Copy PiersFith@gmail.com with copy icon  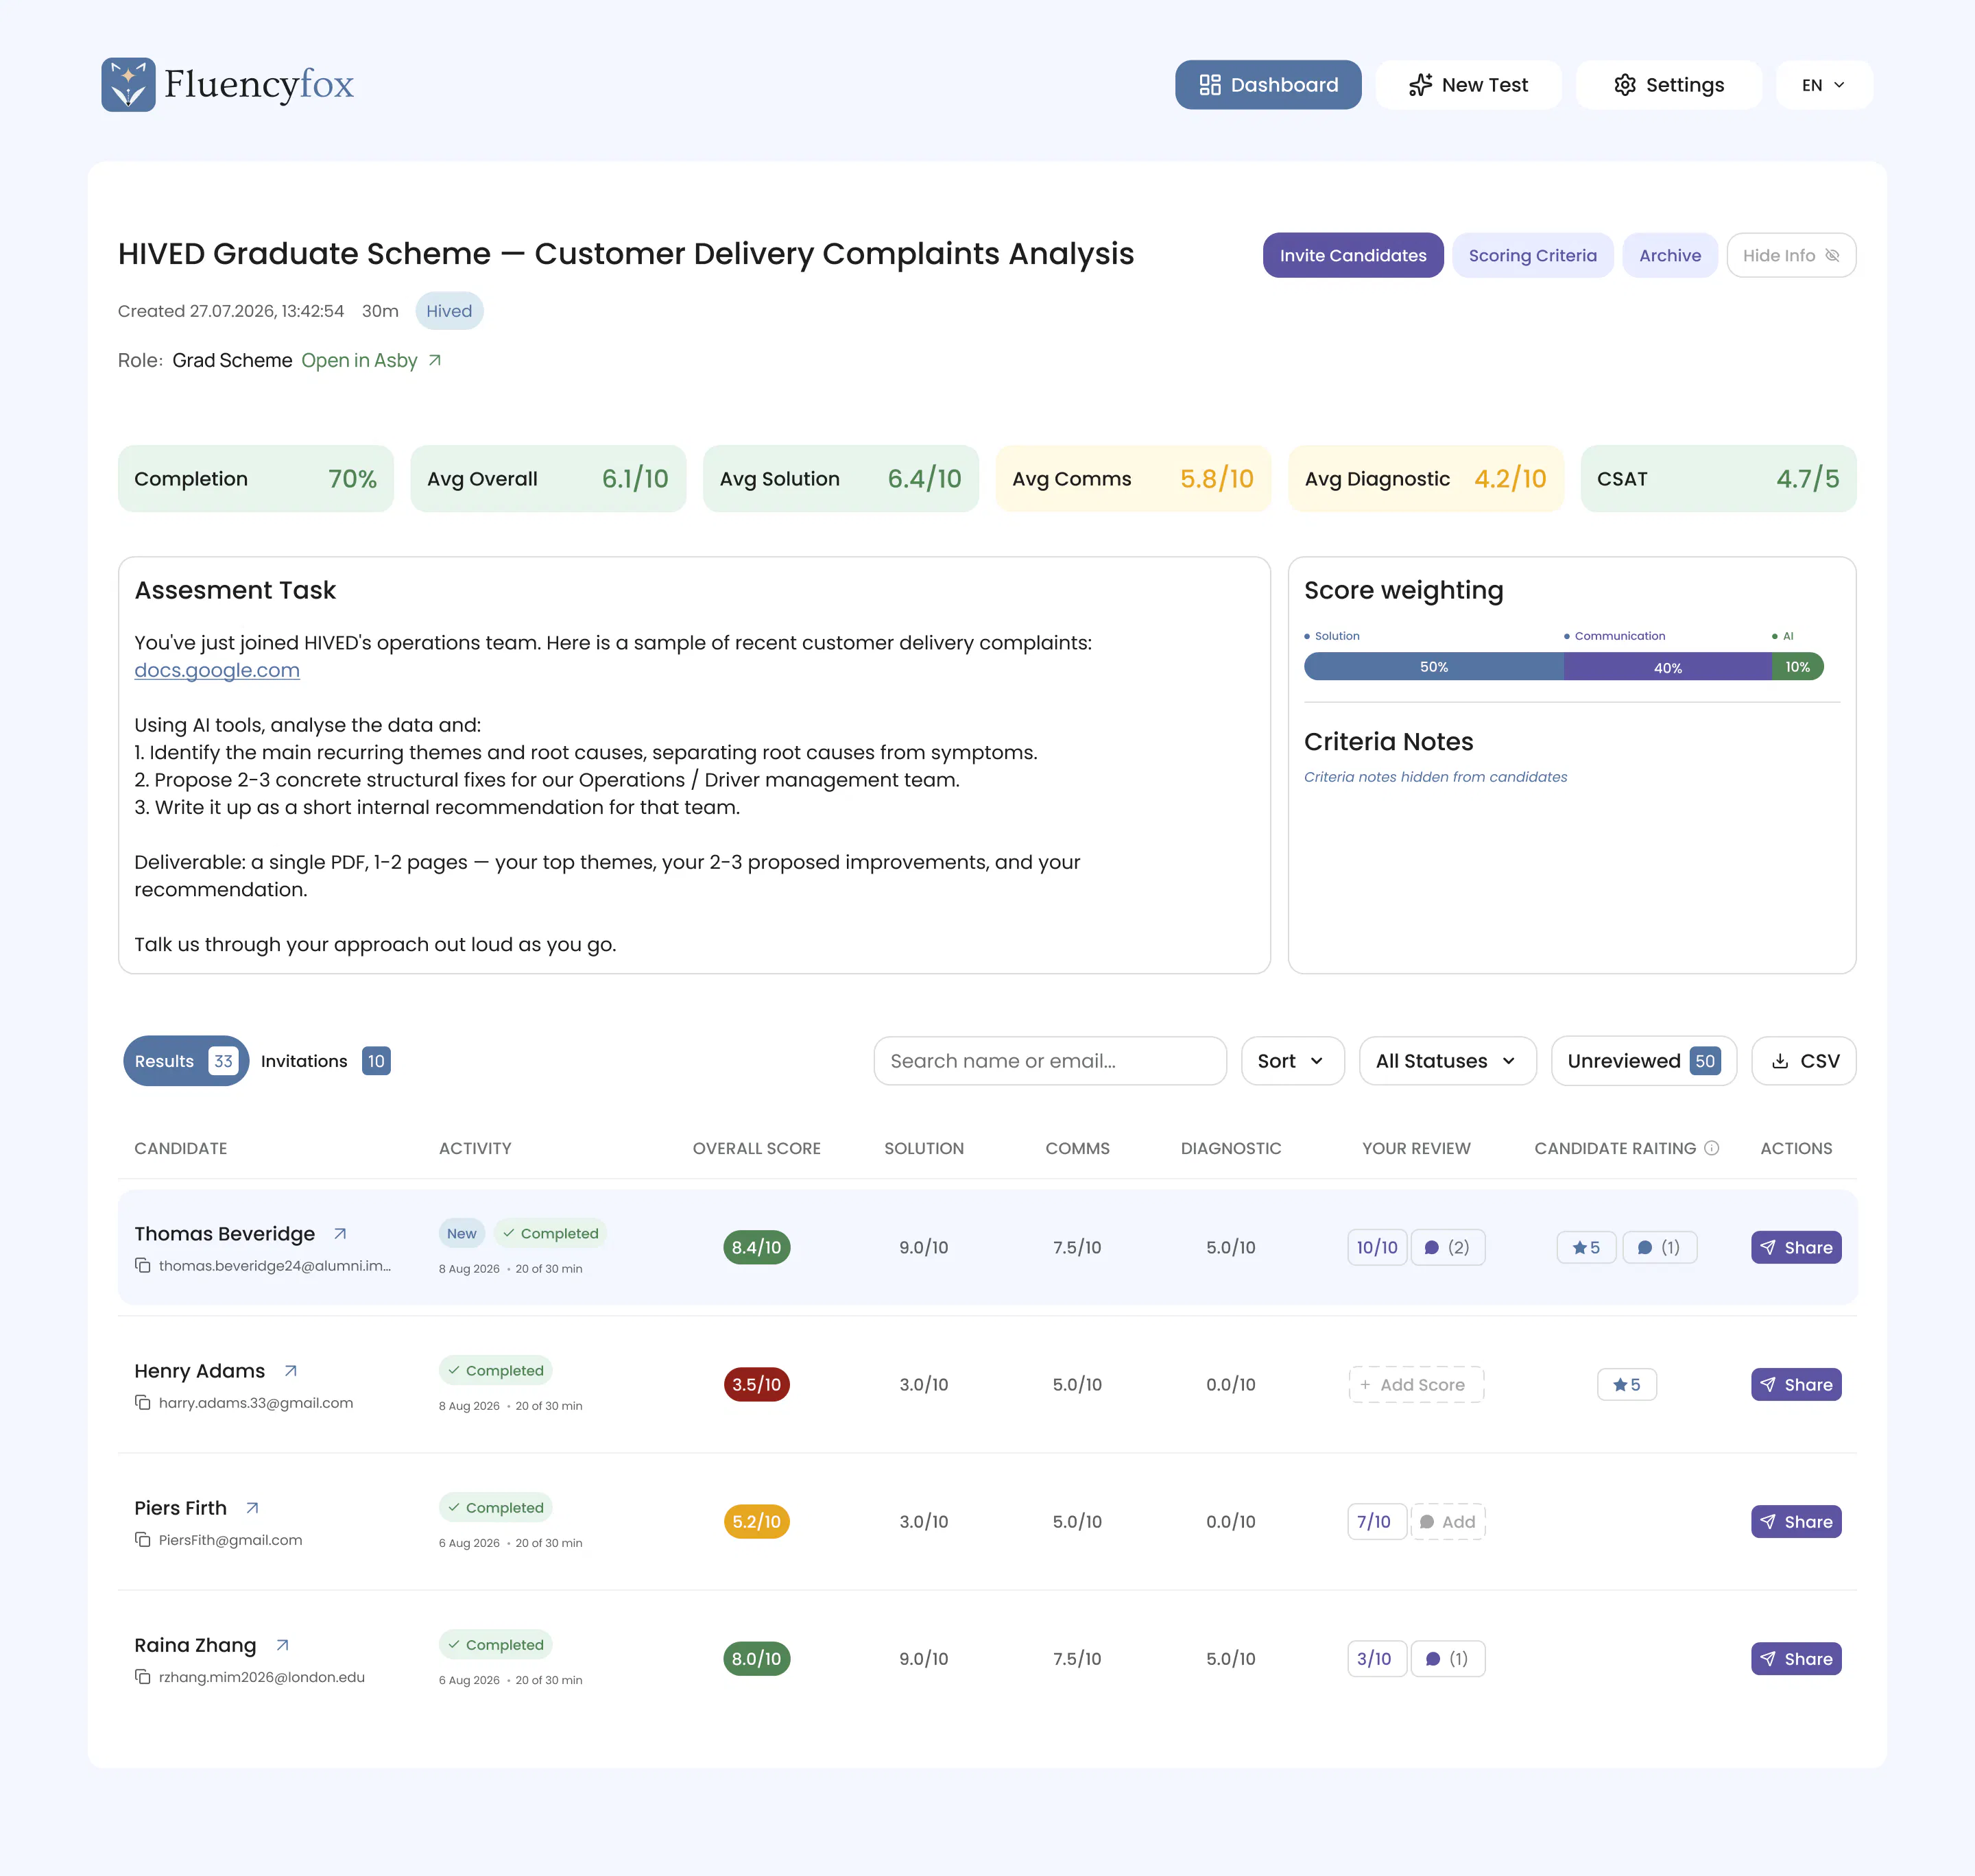pos(143,1540)
